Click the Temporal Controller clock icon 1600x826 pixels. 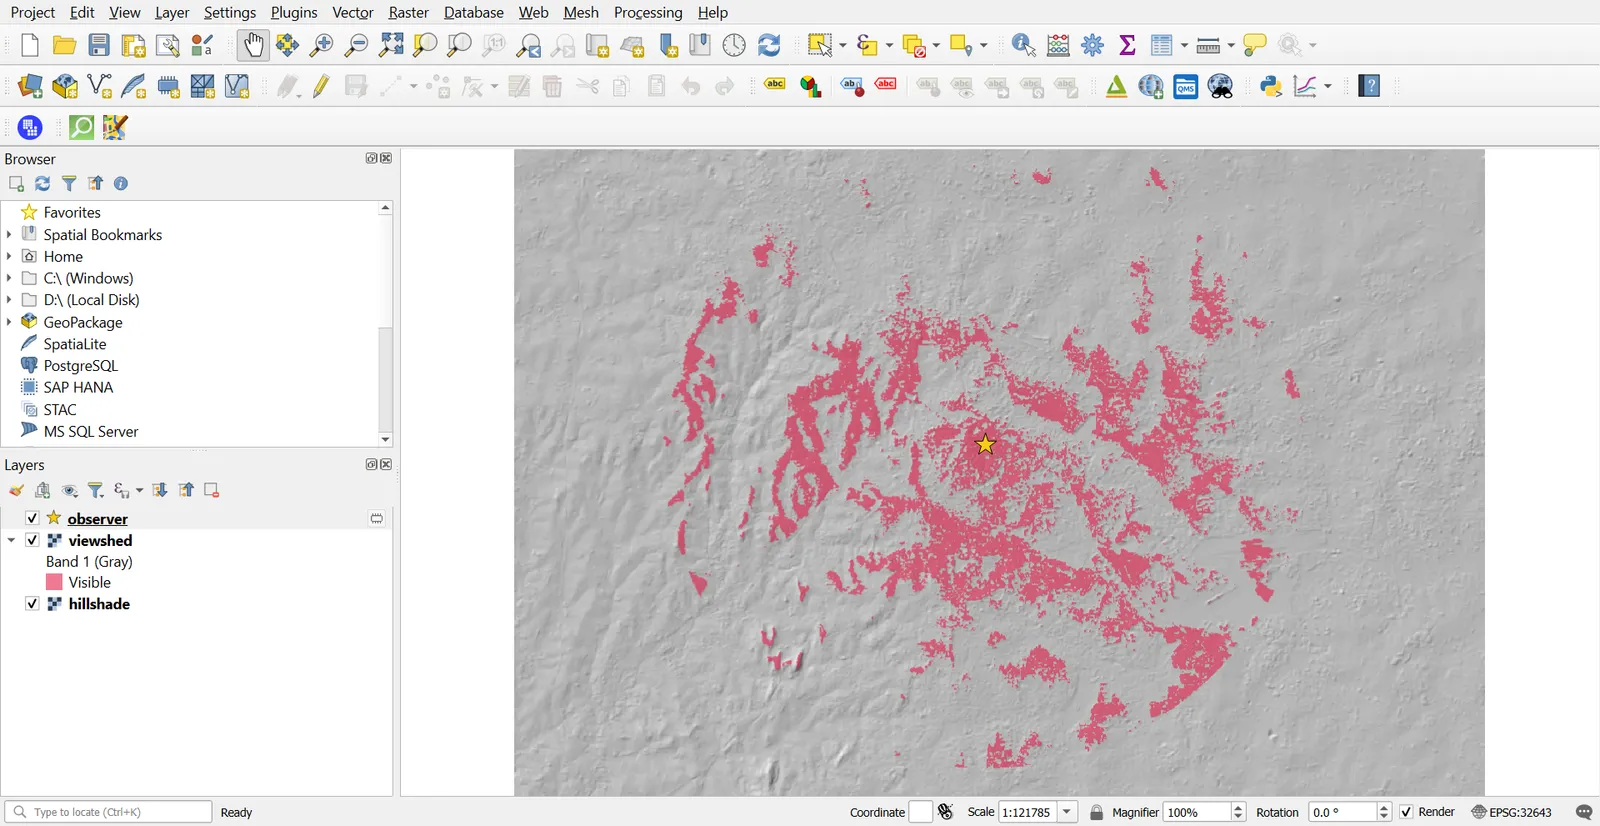734,45
